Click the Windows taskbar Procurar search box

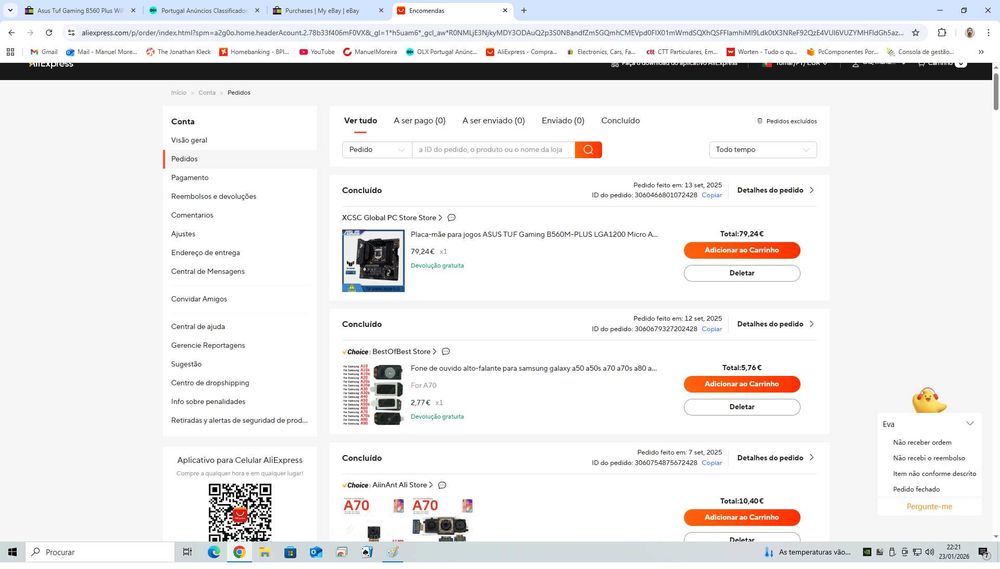click(101, 552)
